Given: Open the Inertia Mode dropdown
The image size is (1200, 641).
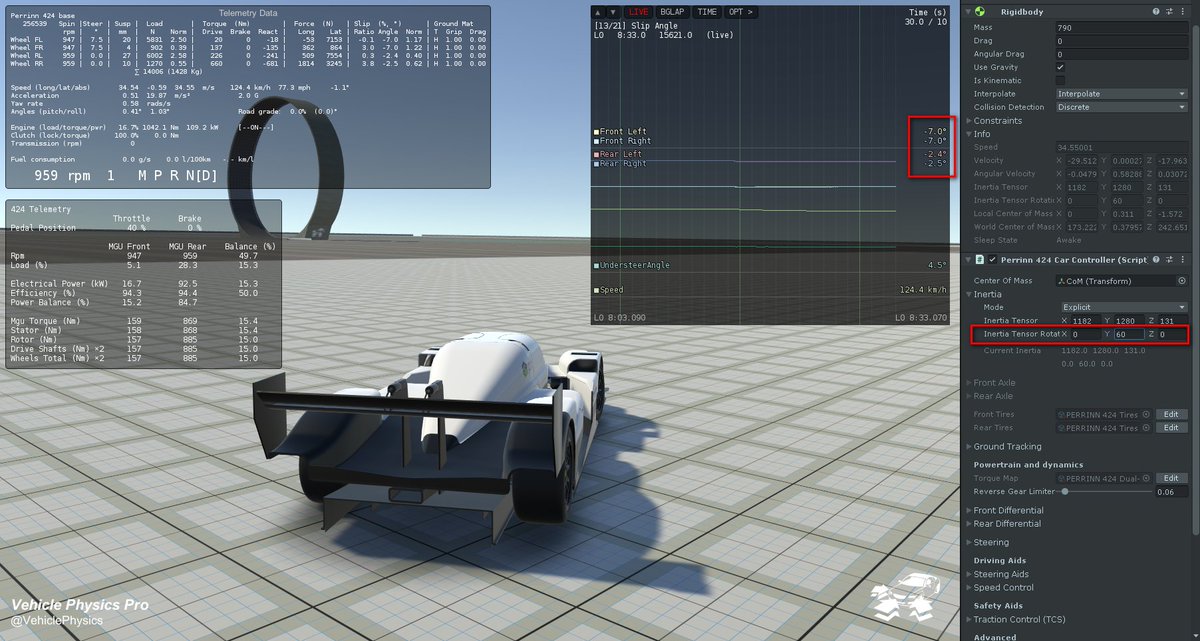Looking at the screenshot, I should [x=1125, y=307].
